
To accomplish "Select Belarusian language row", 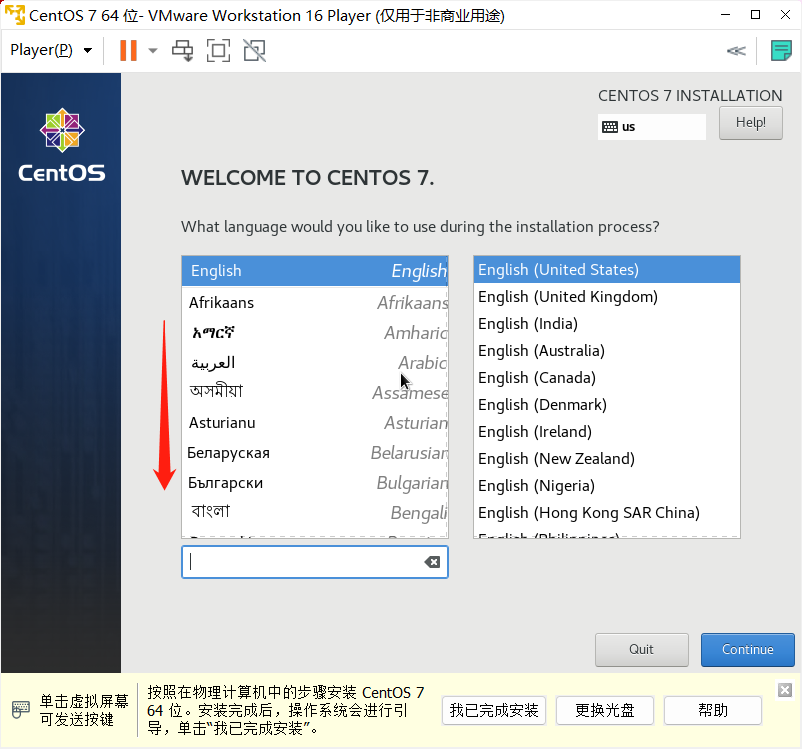I will coord(315,453).
